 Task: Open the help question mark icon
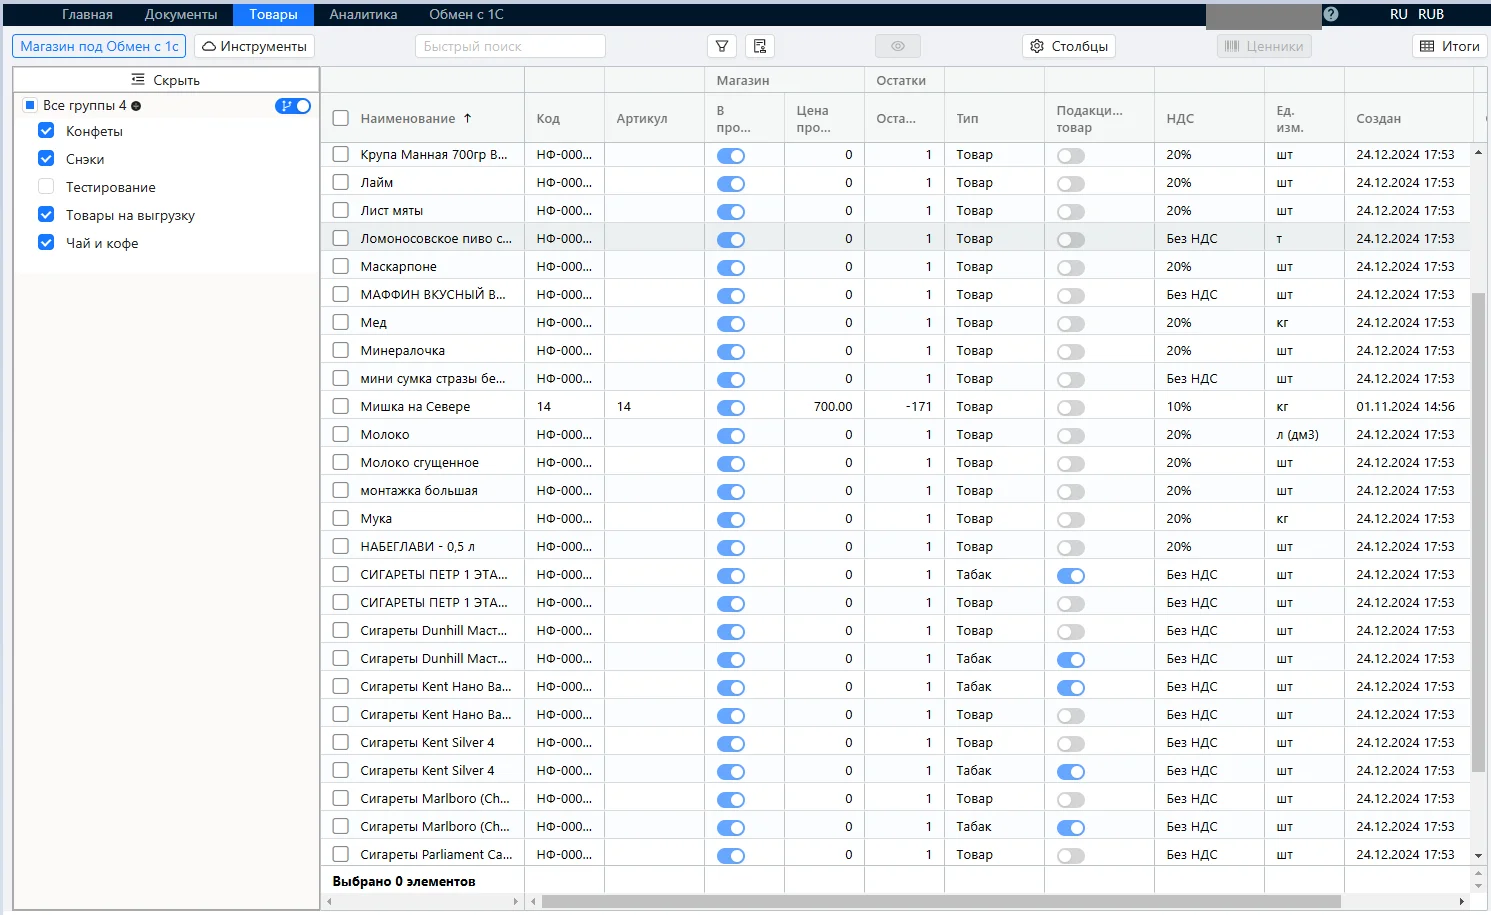[x=1330, y=14]
